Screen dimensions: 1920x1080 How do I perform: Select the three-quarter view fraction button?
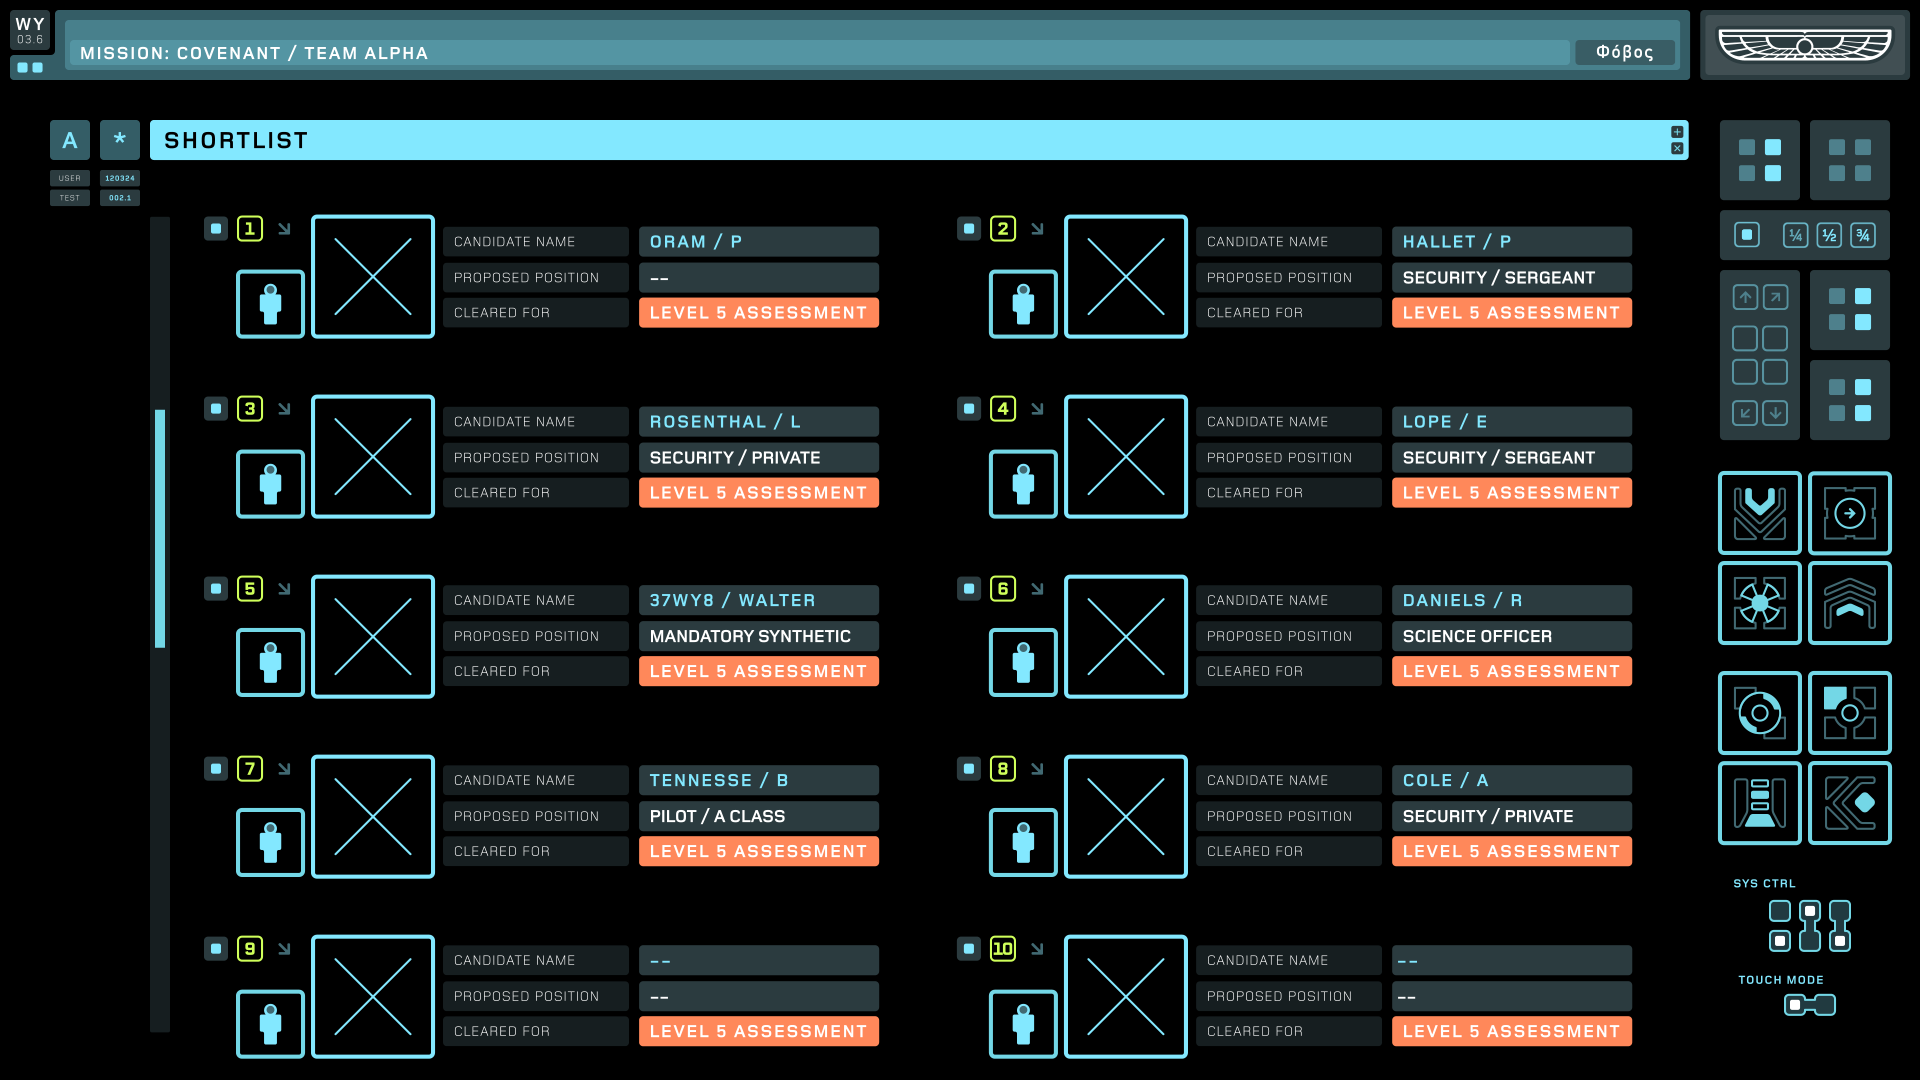click(1862, 235)
